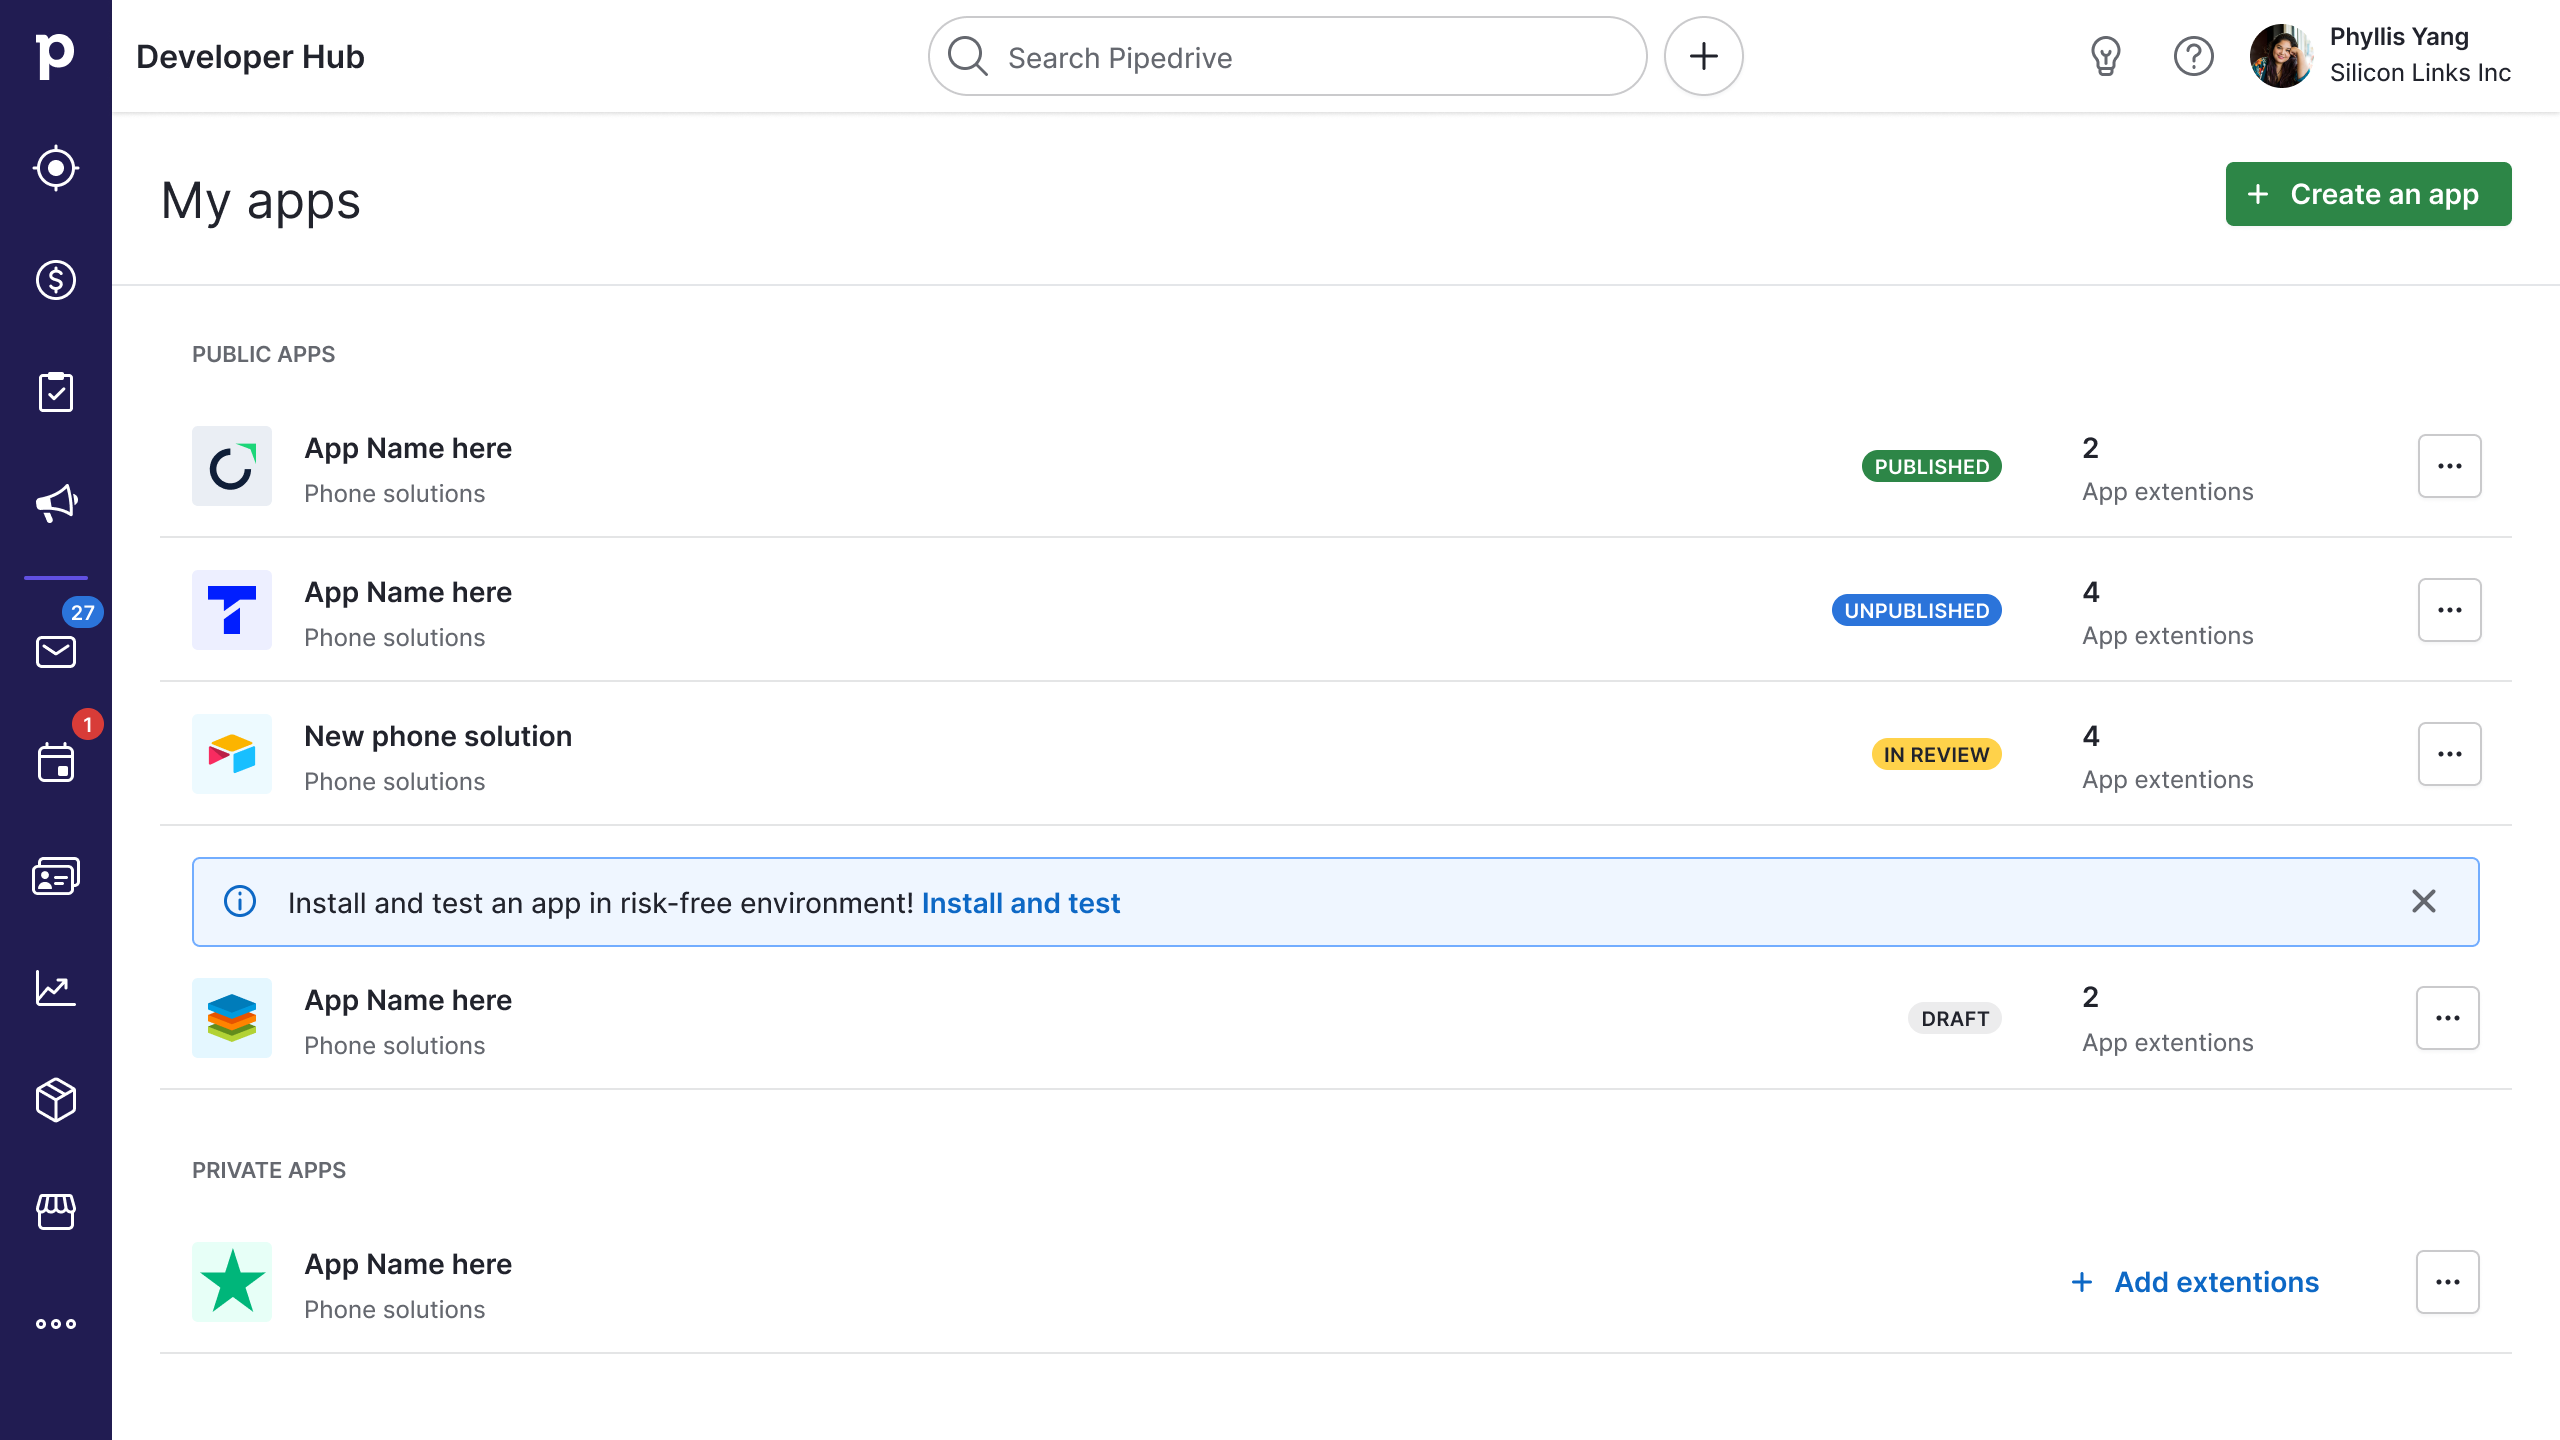Click Add extentions for the private app
Image resolution: width=2560 pixels, height=1440 pixels.
tap(2194, 1281)
